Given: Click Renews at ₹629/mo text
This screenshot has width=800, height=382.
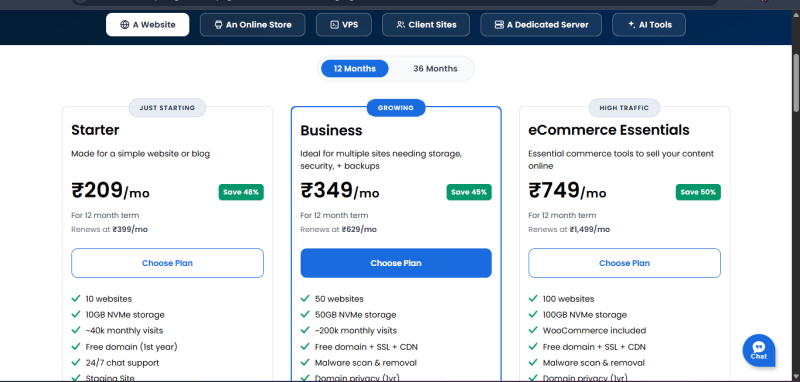Looking at the screenshot, I should pos(338,230).
